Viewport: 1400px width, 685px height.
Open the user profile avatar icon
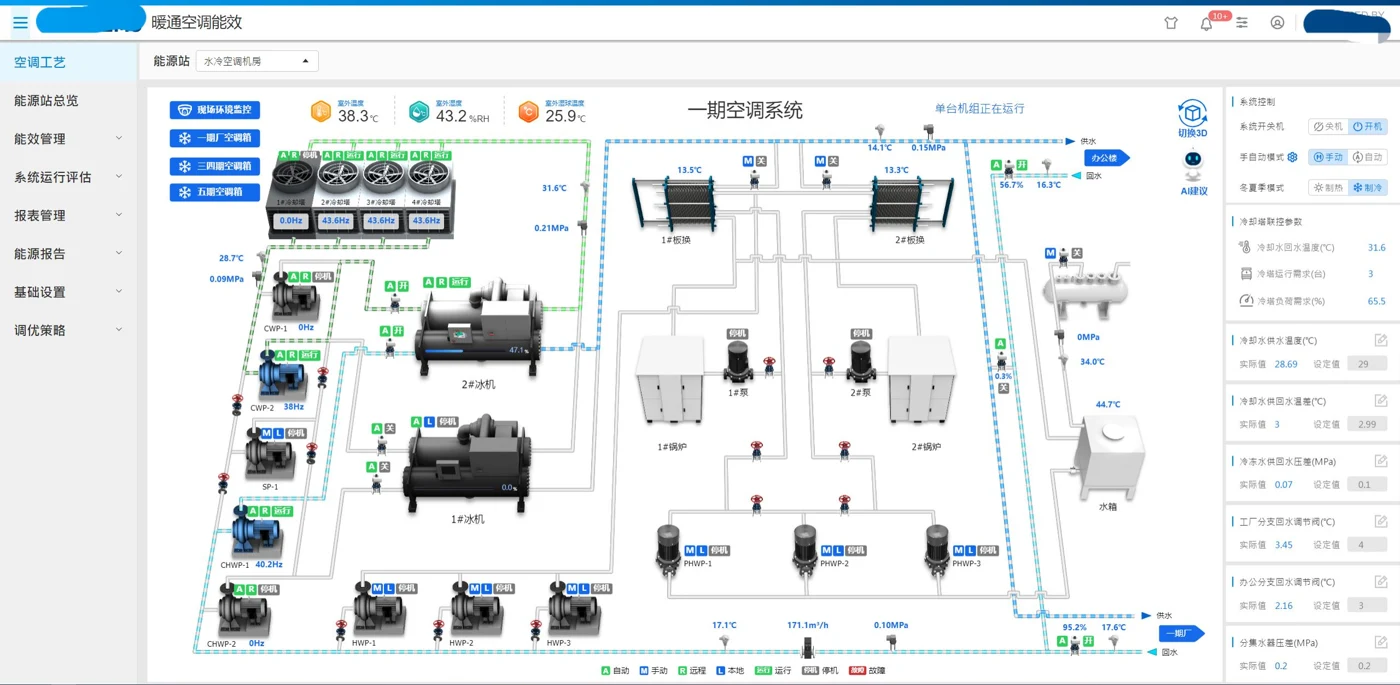(1277, 23)
